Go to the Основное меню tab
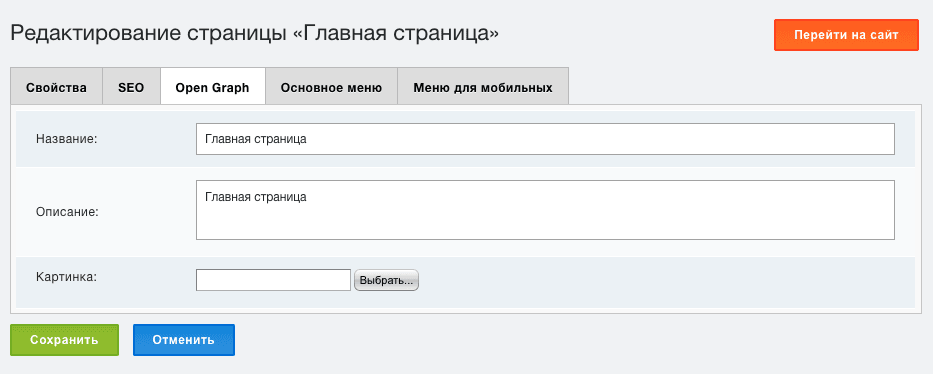Image resolution: width=933 pixels, height=374 pixels. point(331,88)
